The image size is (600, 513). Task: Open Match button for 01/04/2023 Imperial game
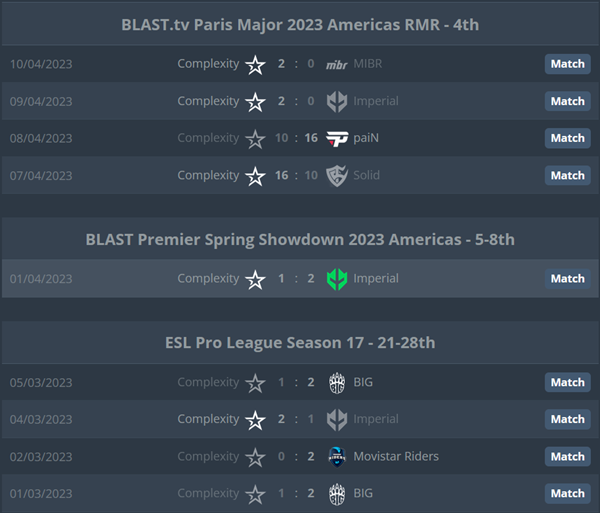pyautogui.click(x=567, y=278)
